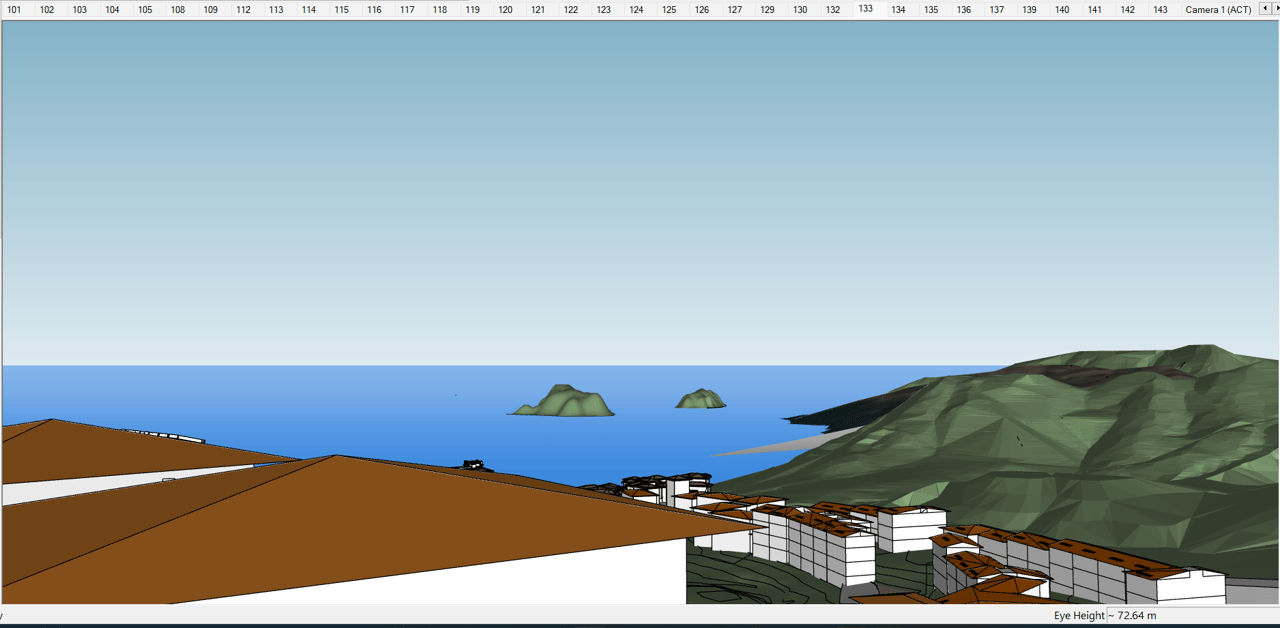Click scene tab 120
Screen dimensions: 1280x628
pos(505,10)
